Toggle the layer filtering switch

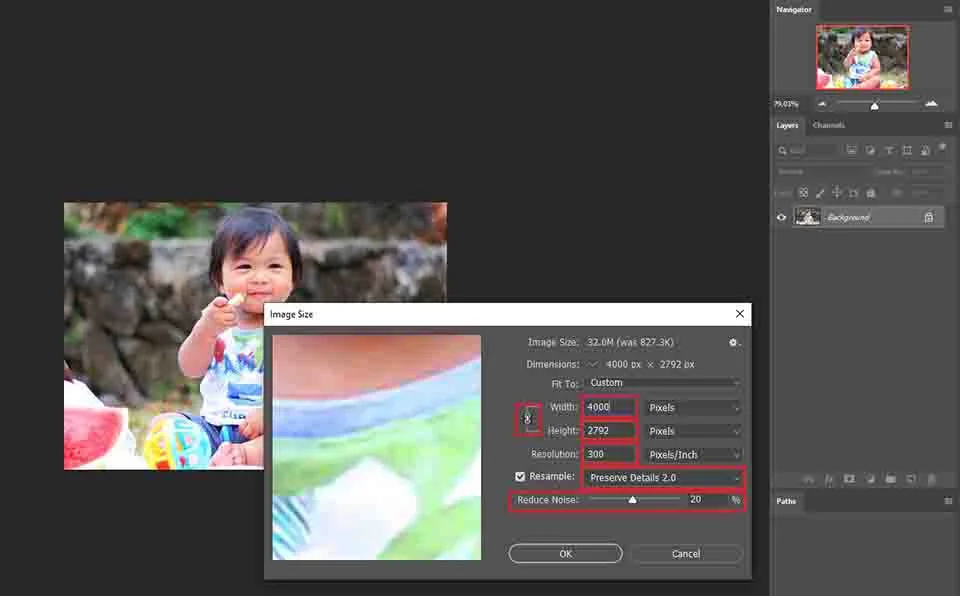click(x=943, y=148)
